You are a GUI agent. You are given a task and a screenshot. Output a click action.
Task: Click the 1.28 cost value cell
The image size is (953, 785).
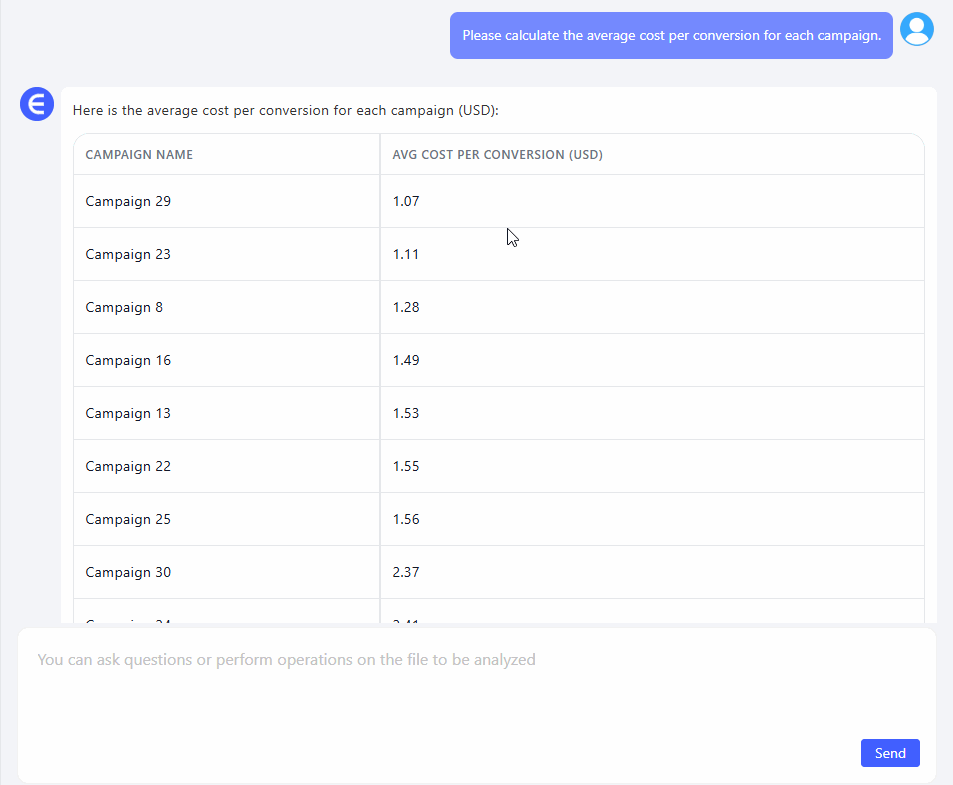click(x=406, y=307)
